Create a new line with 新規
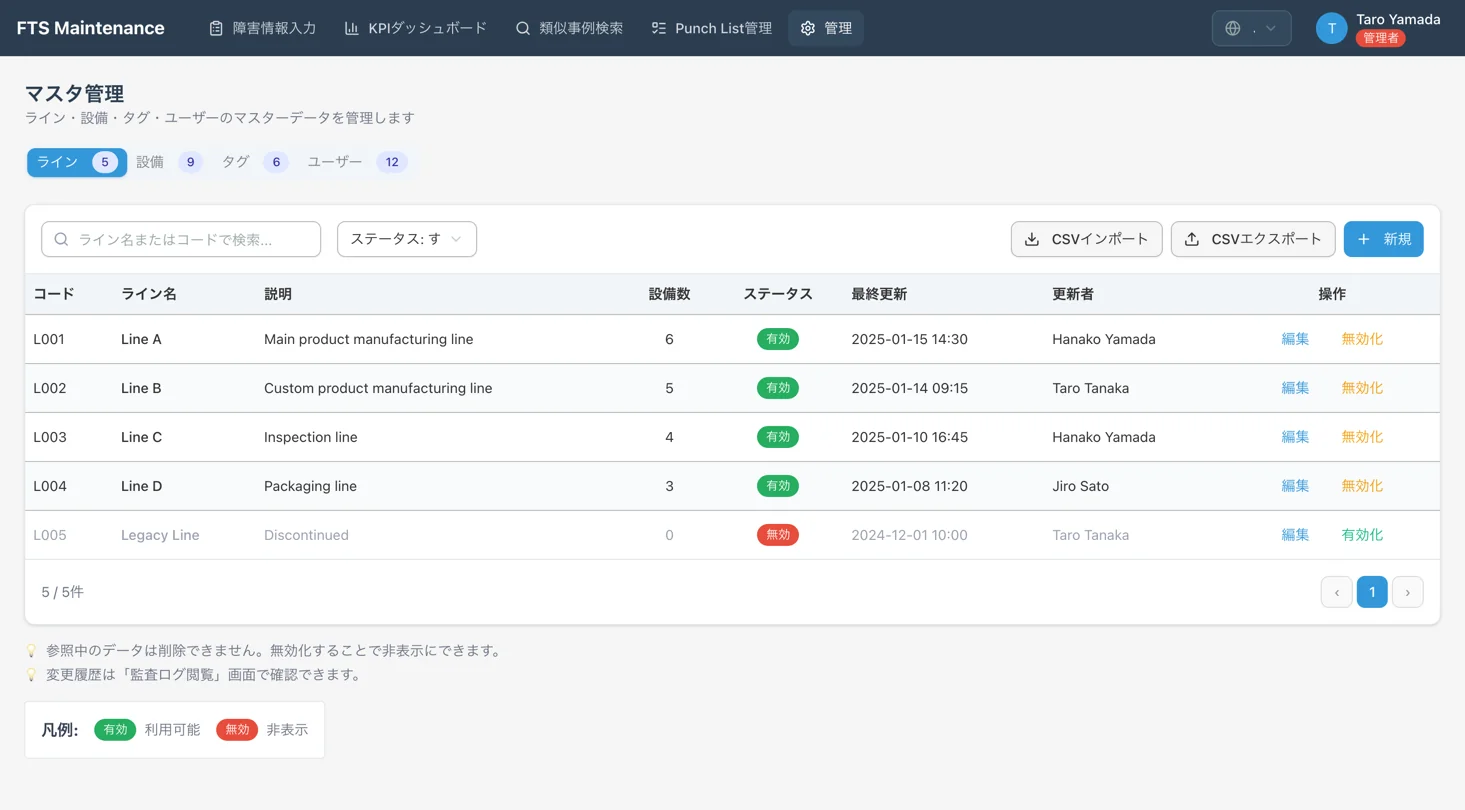The image size is (1465, 810). (1384, 239)
